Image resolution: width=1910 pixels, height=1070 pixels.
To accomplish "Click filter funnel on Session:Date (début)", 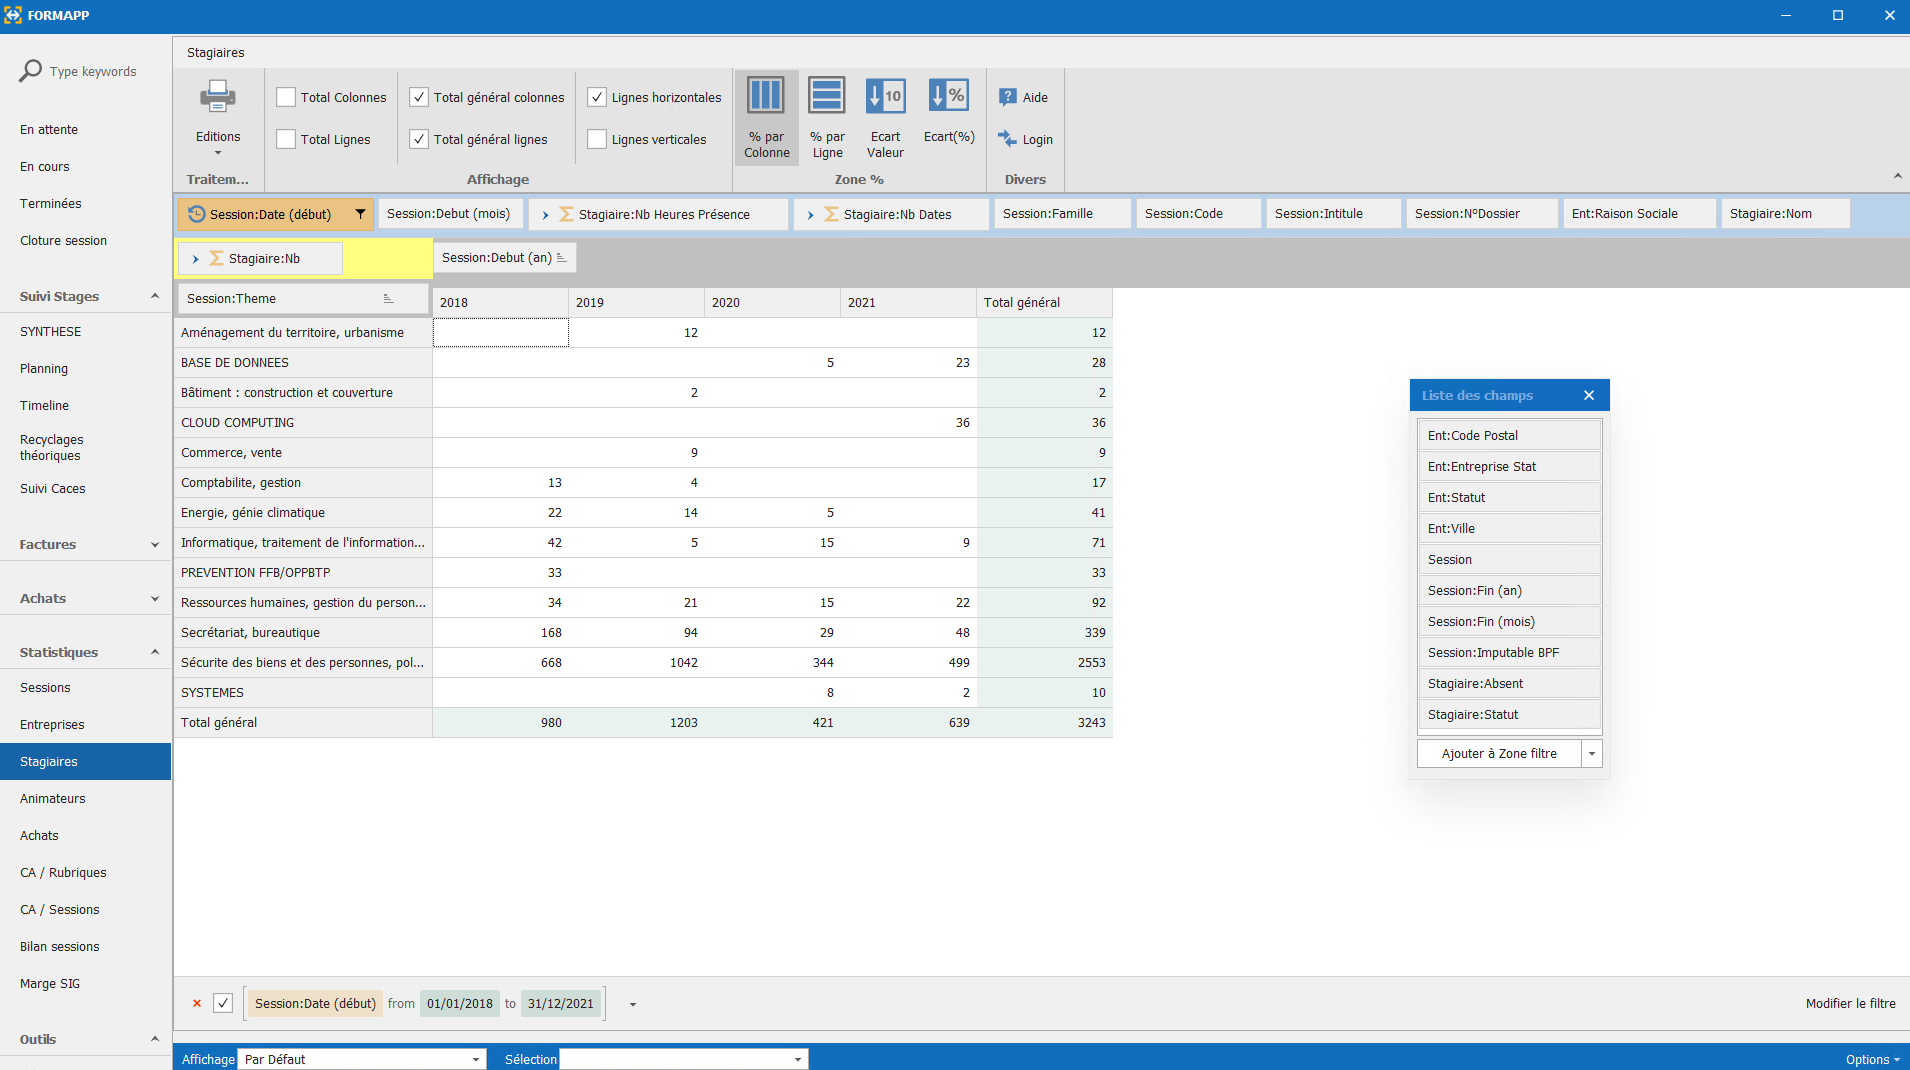I will coord(360,214).
